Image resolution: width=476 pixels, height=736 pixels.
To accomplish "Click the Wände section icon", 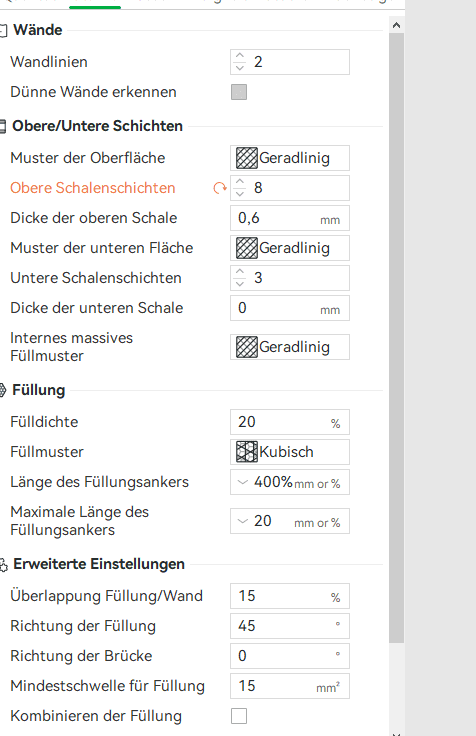I will click(3, 31).
